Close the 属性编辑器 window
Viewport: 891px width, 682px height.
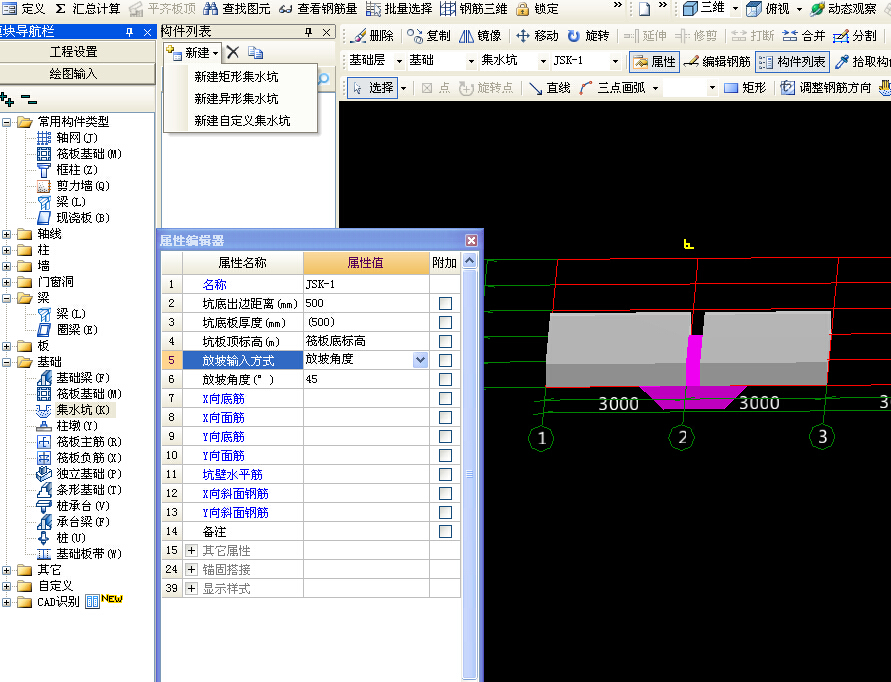click(x=471, y=240)
